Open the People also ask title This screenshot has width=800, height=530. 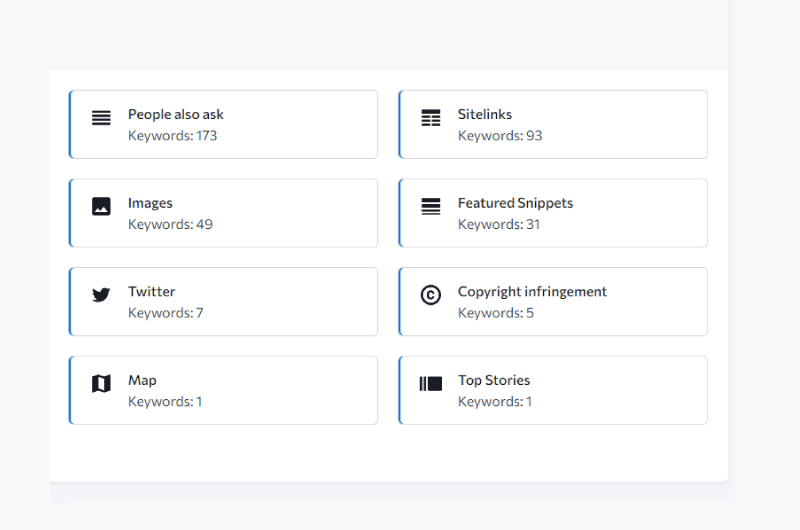click(176, 114)
